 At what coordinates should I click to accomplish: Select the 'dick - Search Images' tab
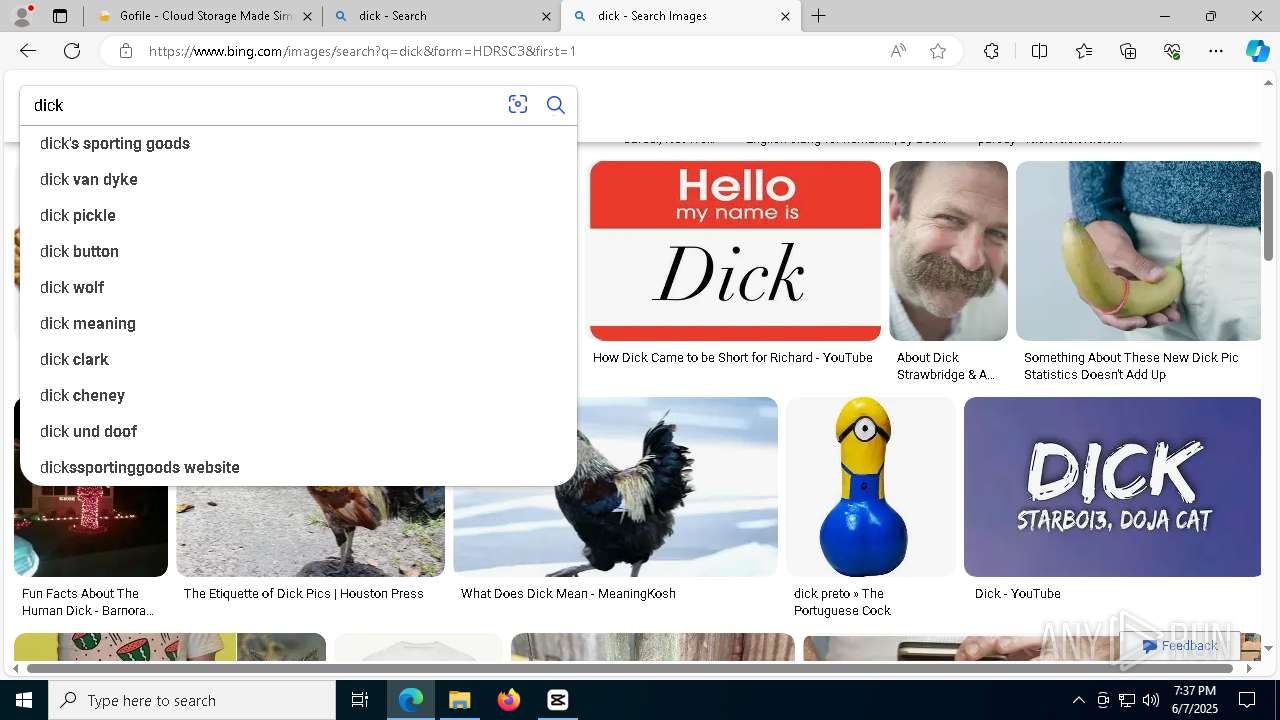point(681,16)
